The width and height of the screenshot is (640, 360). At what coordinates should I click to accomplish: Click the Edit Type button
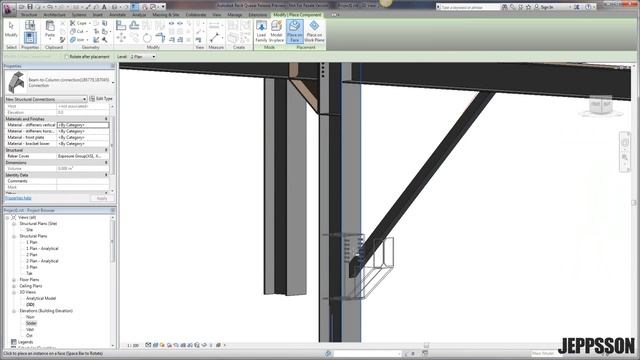(101, 99)
